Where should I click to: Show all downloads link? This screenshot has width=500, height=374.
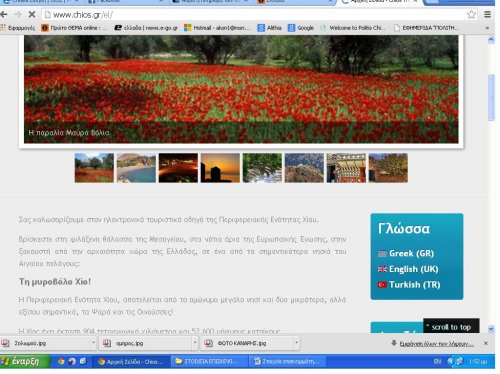coord(436,343)
